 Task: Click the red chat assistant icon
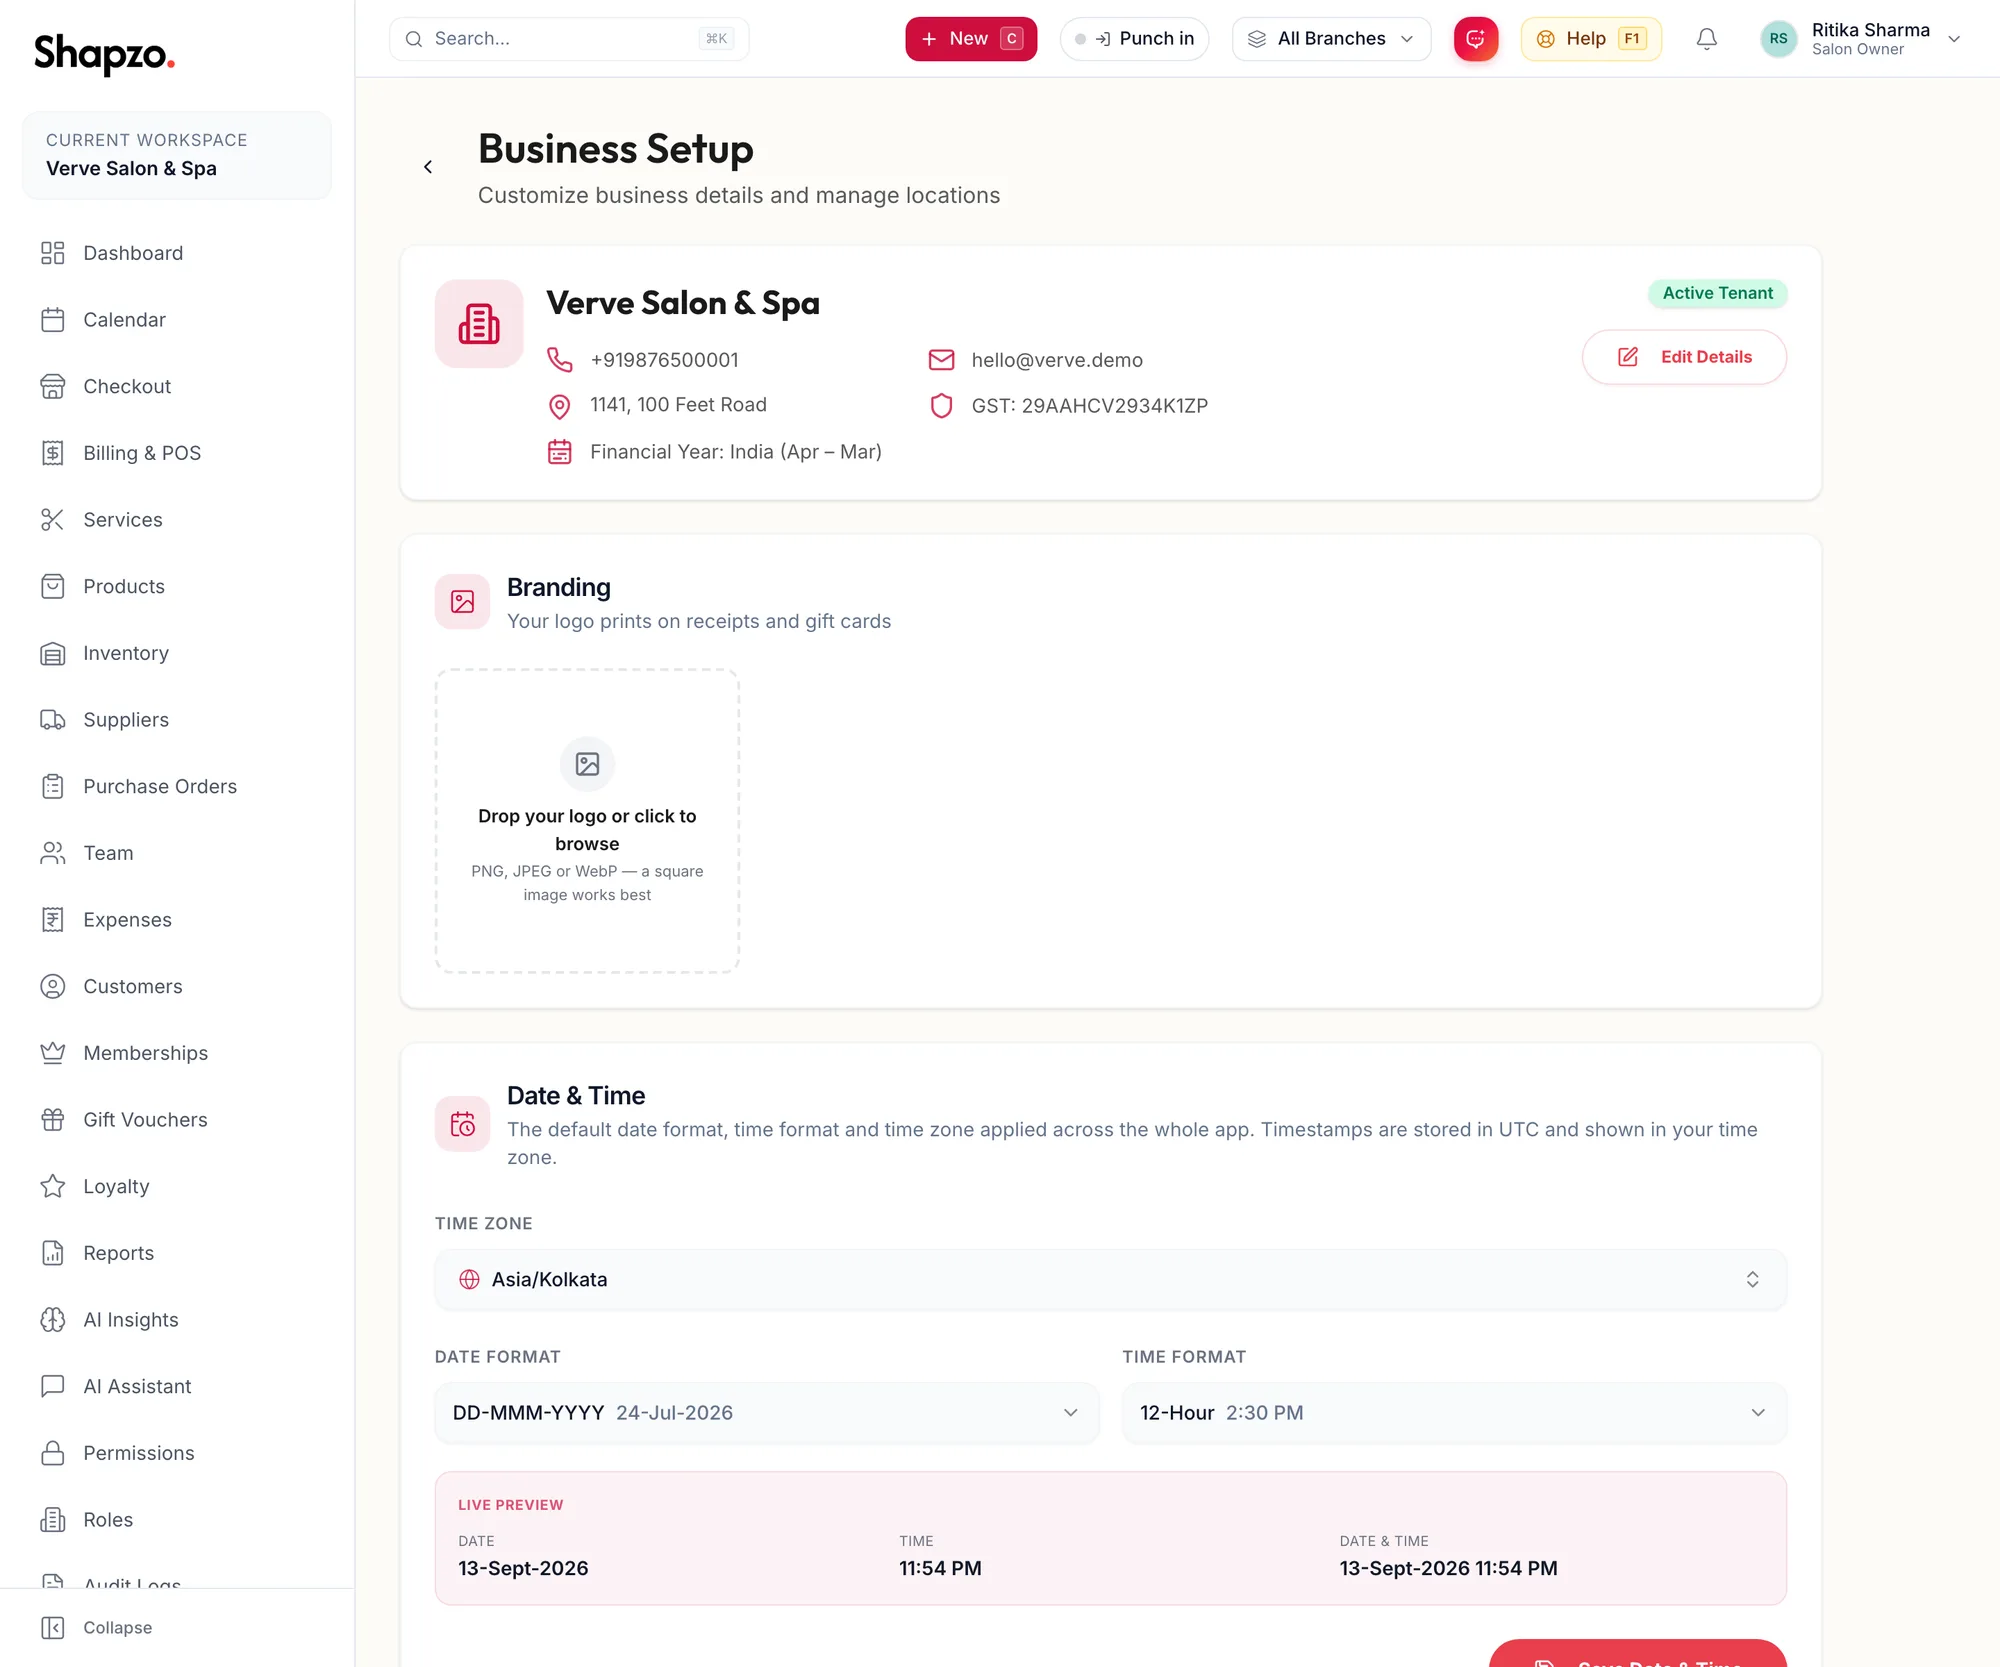[1476, 39]
